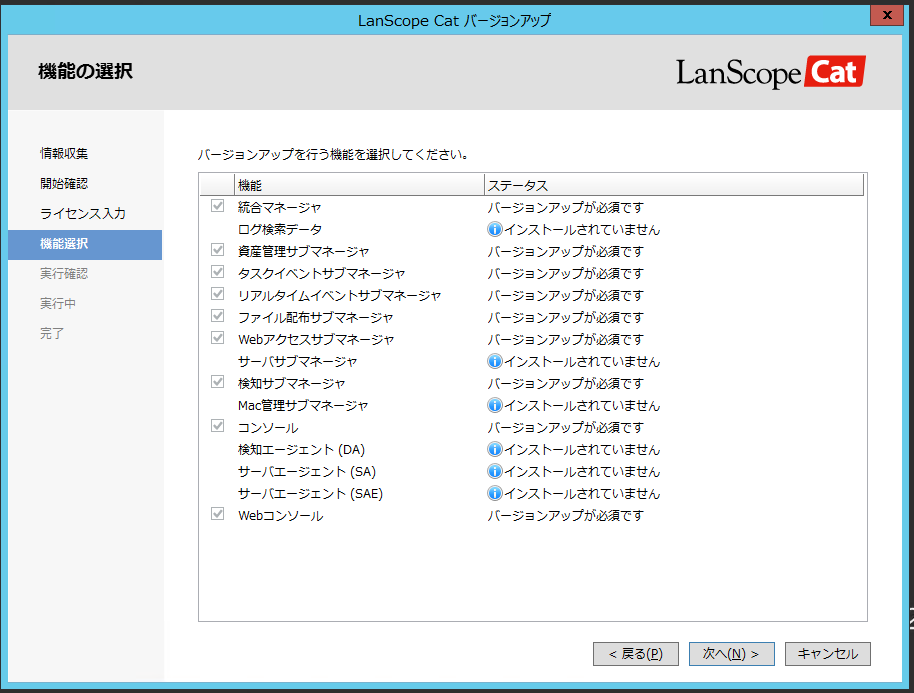
Task: Toggle the Webコンソール checkbox
Action: [x=217, y=515]
